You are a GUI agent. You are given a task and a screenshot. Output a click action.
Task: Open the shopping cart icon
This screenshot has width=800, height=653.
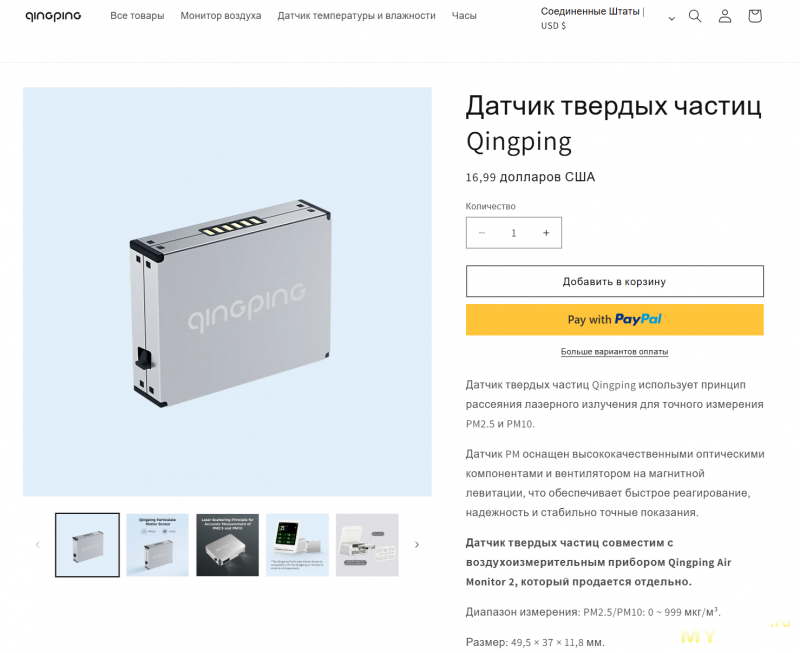click(755, 16)
